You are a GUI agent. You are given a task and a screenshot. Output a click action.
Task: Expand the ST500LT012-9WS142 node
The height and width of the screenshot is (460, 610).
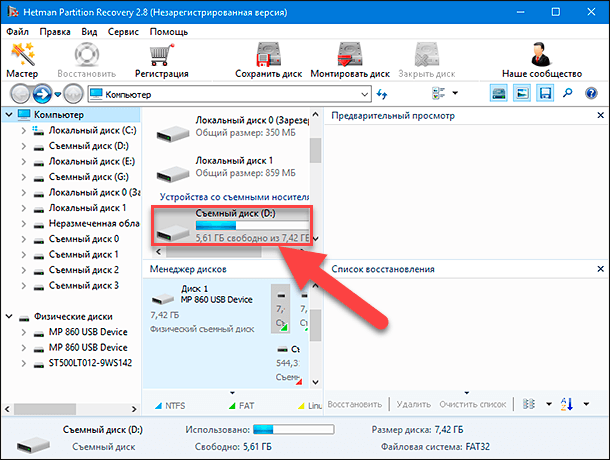(x=24, y=363)
